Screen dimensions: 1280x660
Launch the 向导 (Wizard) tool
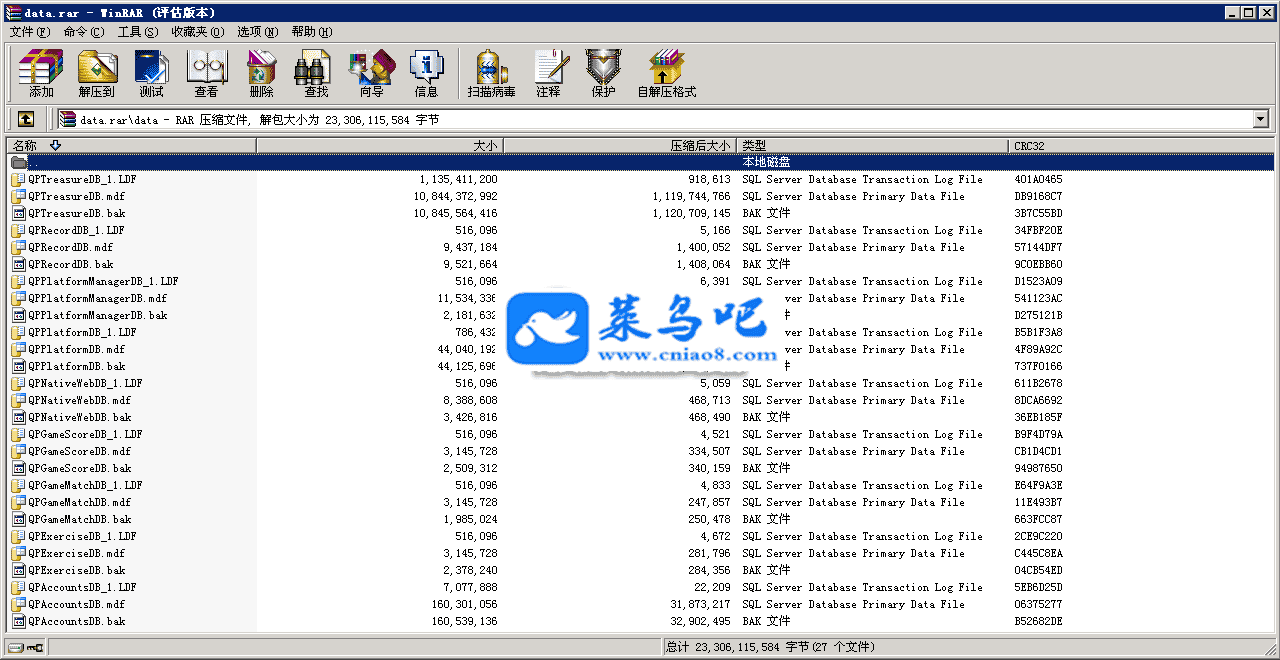371,74
